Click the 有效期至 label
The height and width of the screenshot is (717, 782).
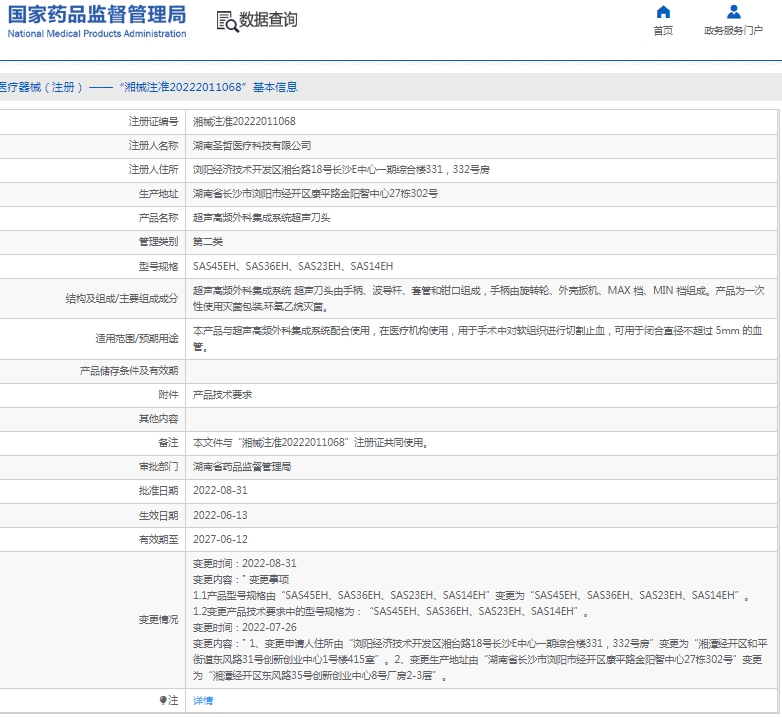pos(158,539)
